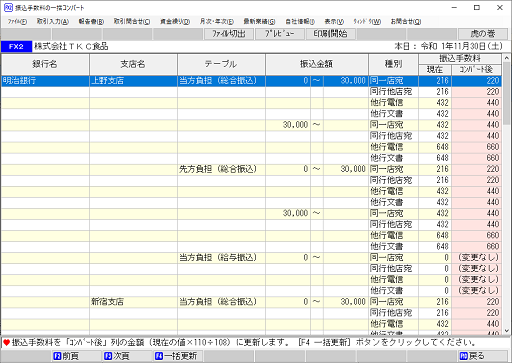Open the 取引入力(A) menu
Screen dimensions: 512x363
point(53,22)
